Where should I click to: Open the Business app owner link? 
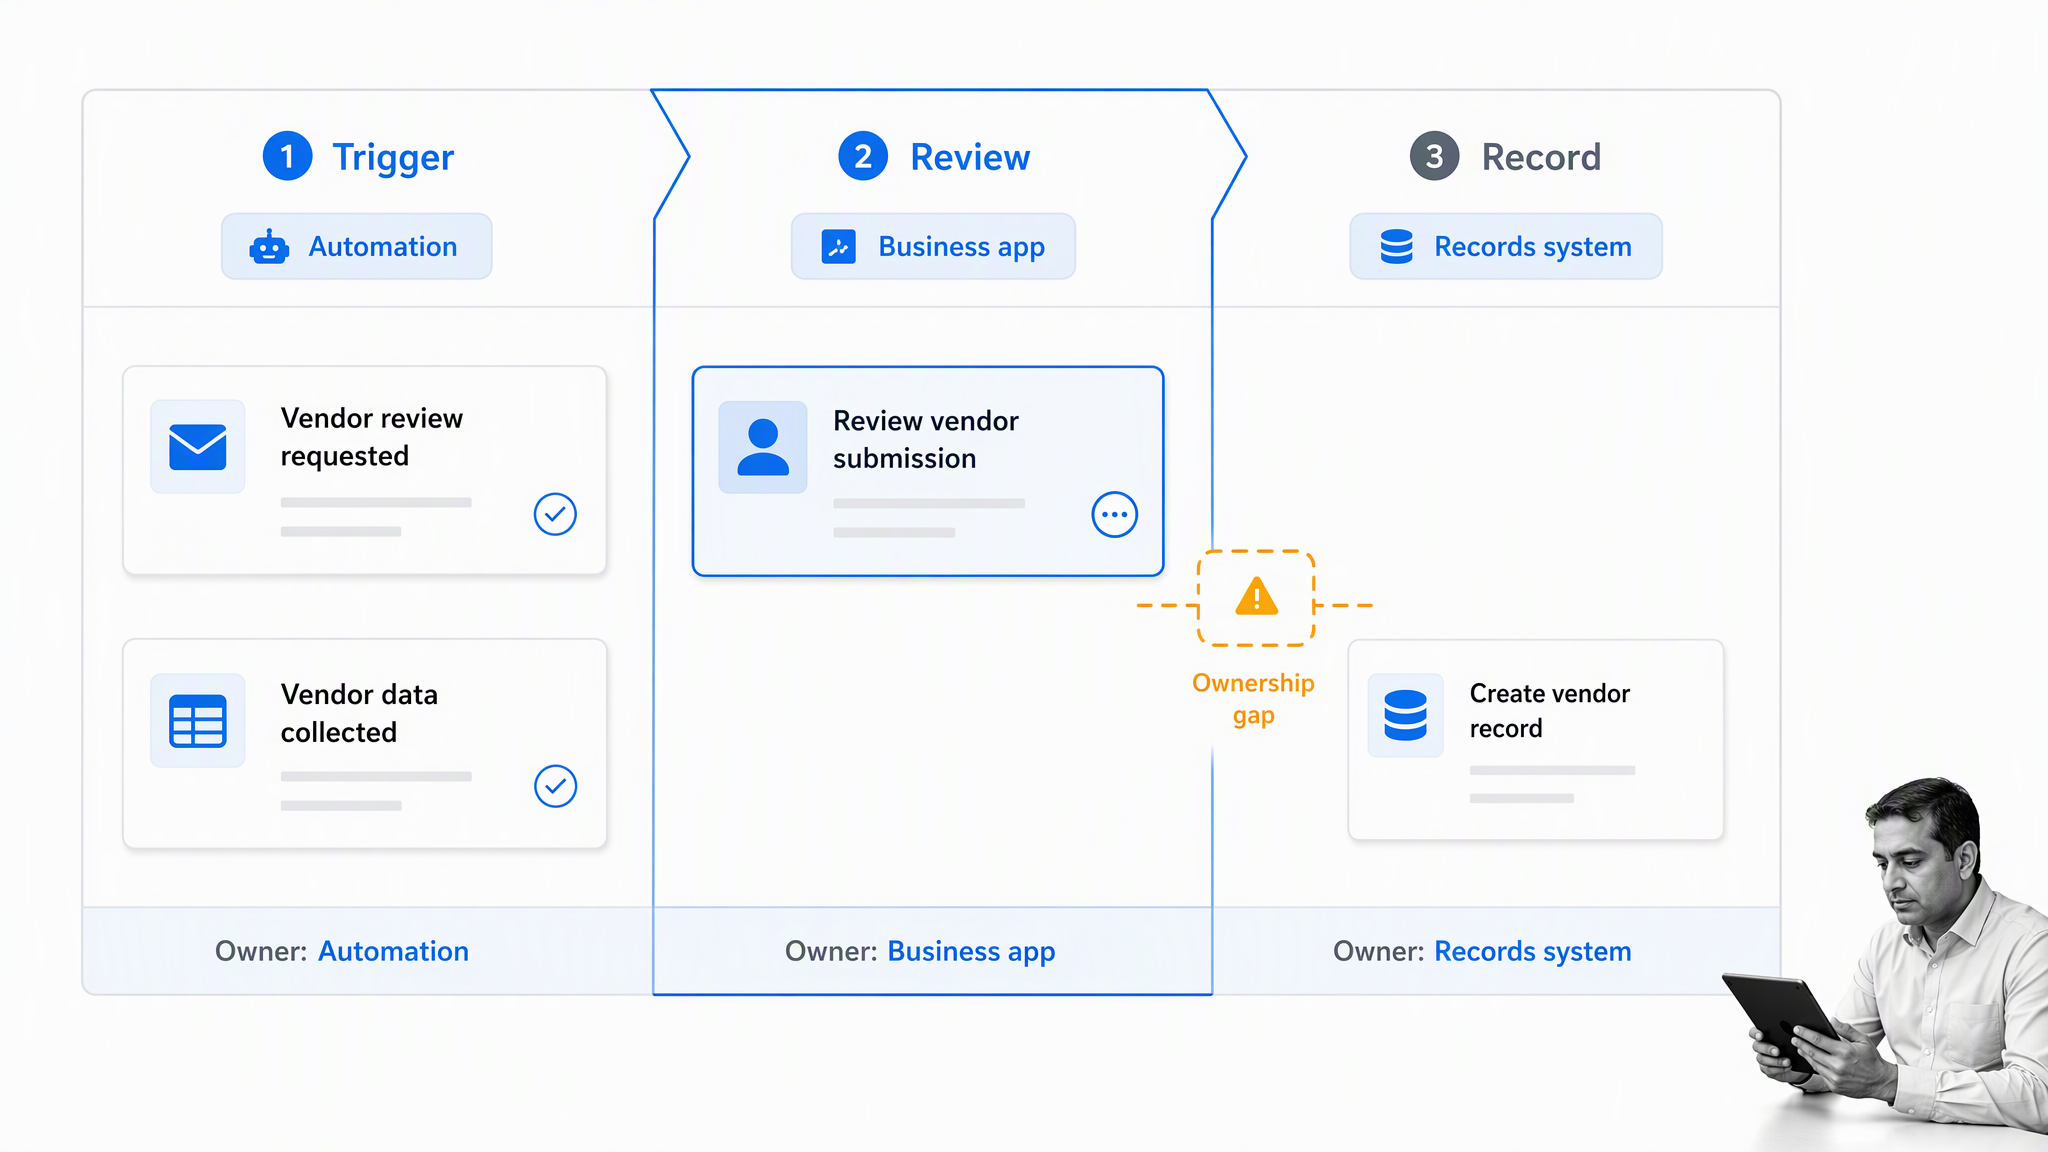point(971,951)
